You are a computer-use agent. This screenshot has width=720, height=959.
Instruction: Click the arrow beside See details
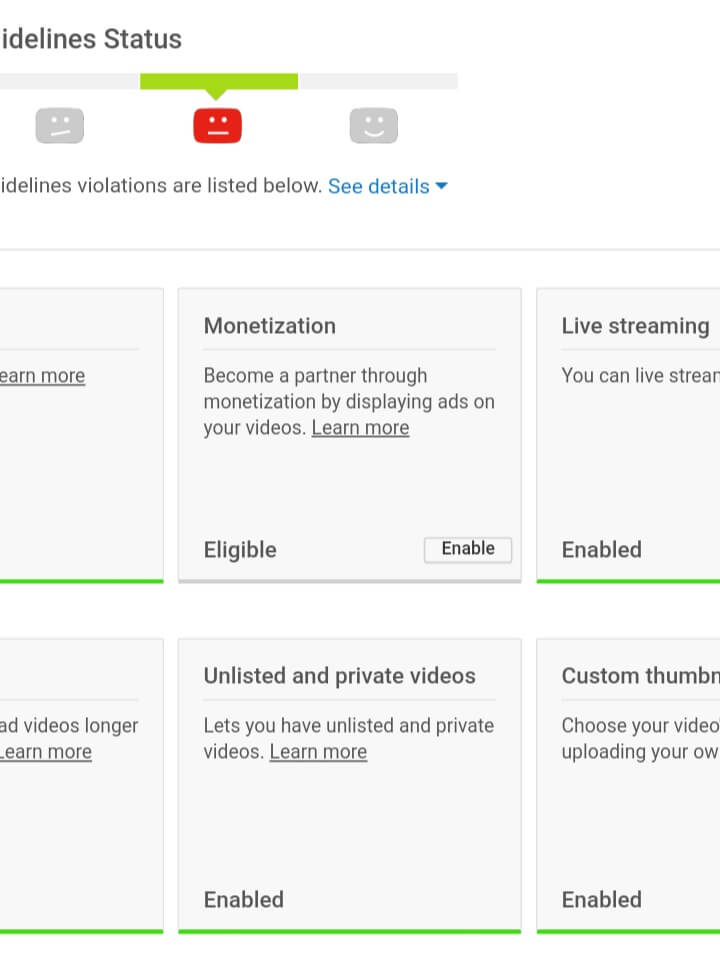click(x=441, y=185)
